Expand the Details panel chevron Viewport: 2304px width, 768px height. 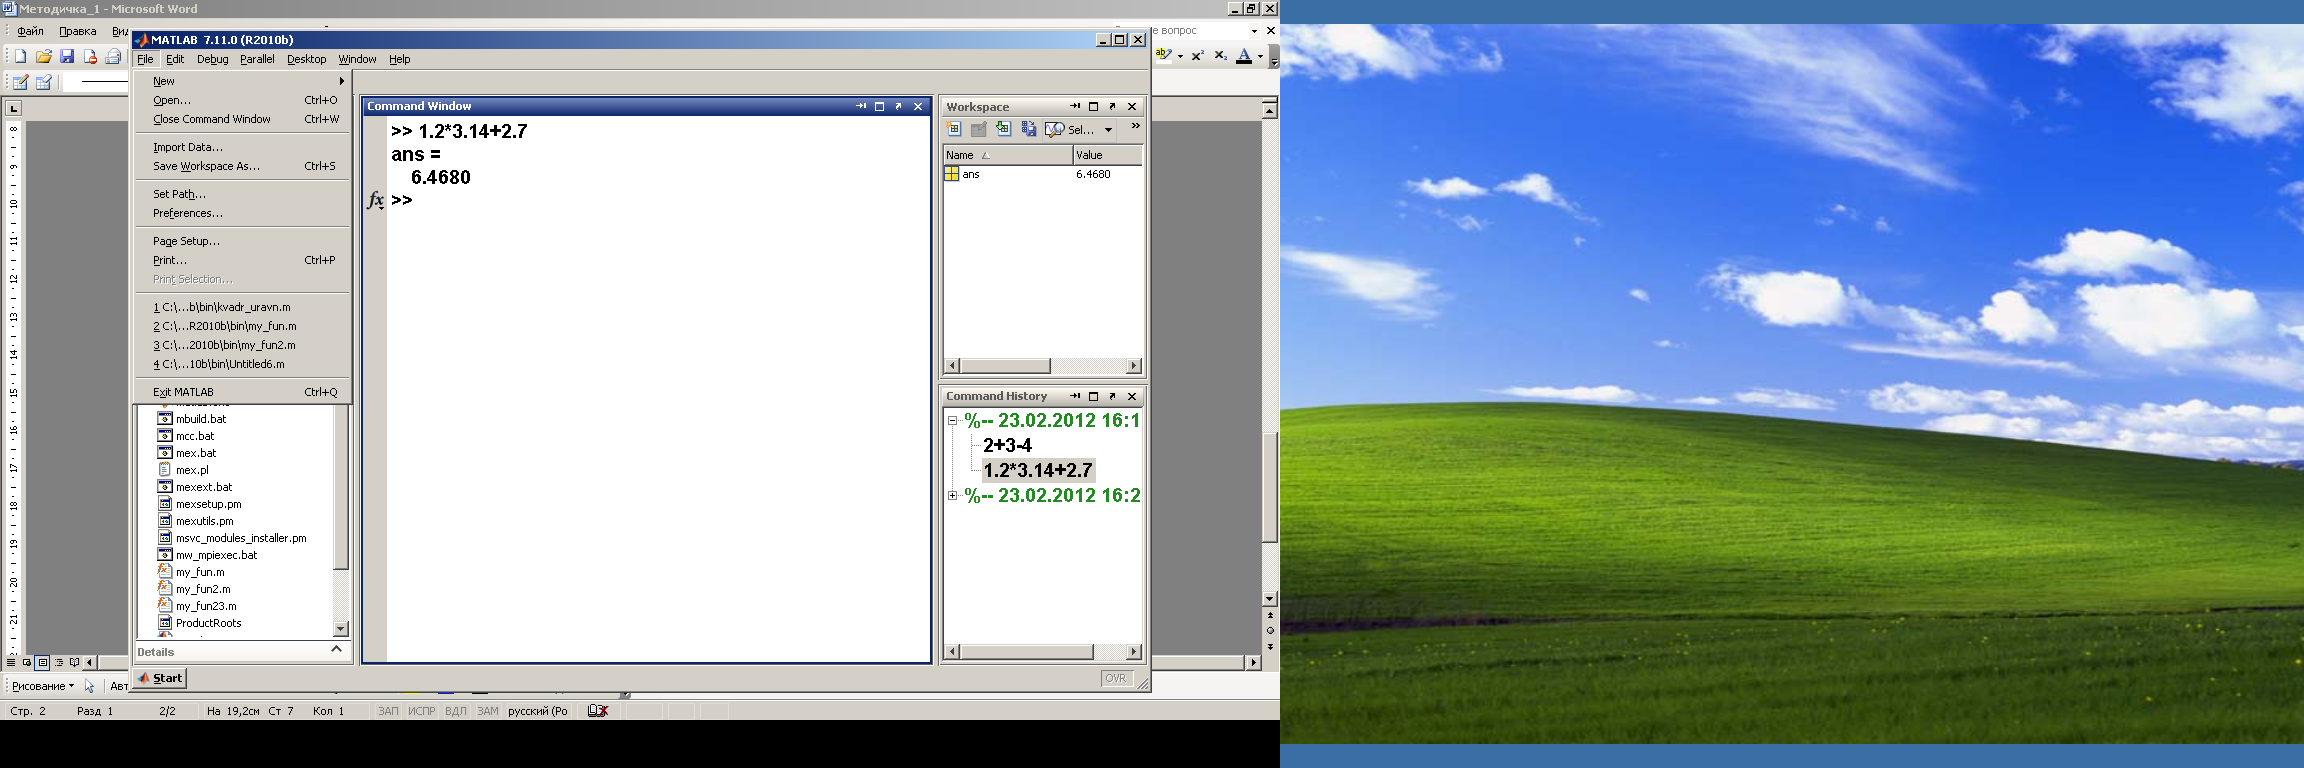[x=337, y=649]
